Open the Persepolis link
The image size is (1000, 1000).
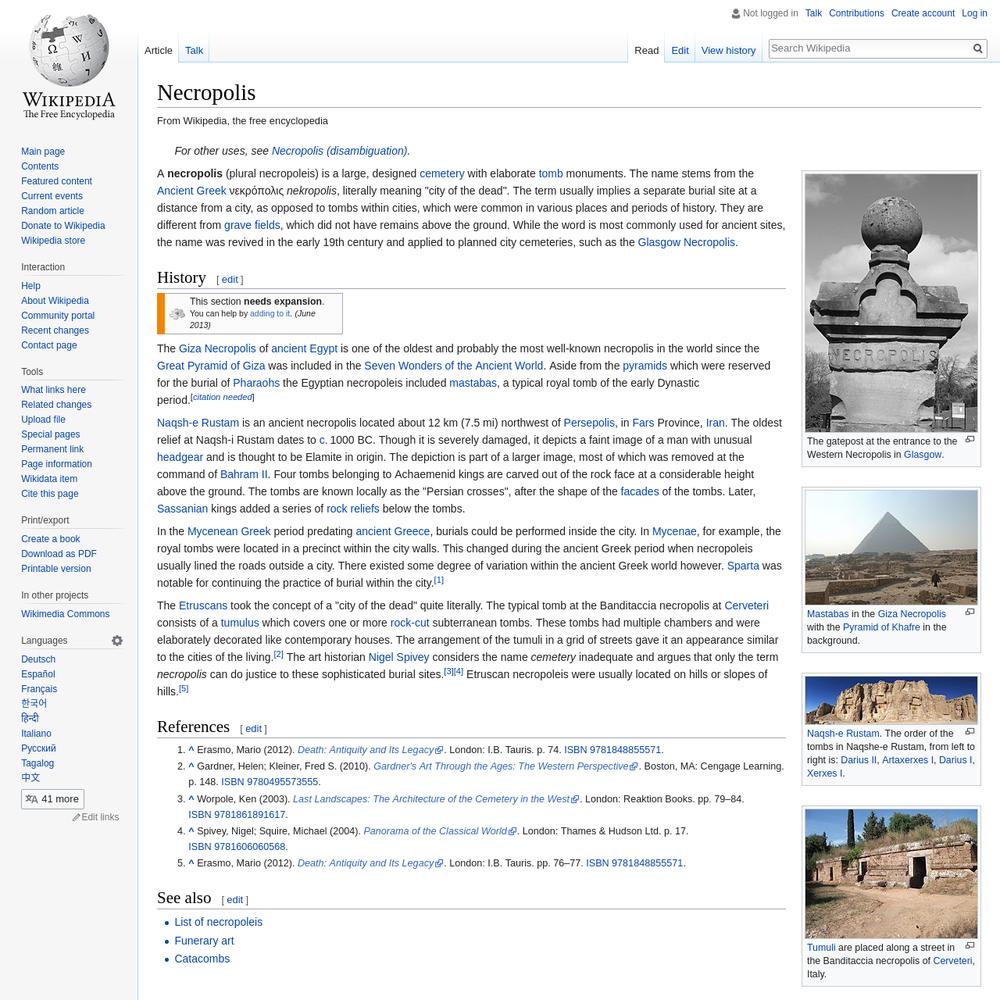click(589, 423)
